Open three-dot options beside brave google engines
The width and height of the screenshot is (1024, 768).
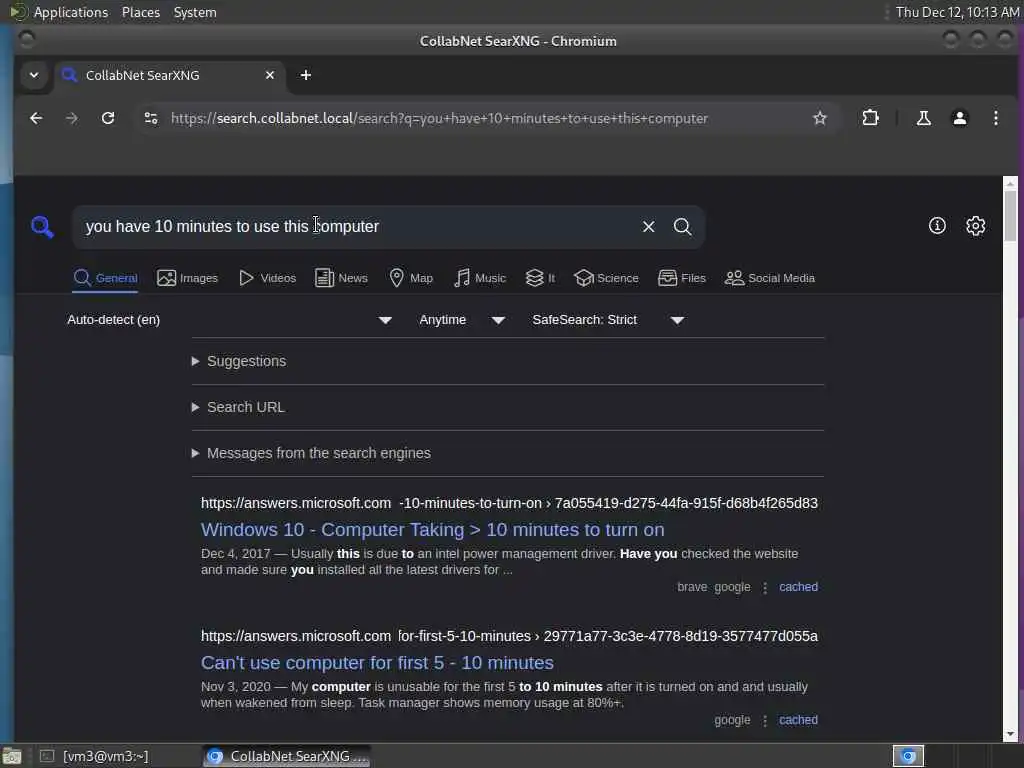[765, 588]
